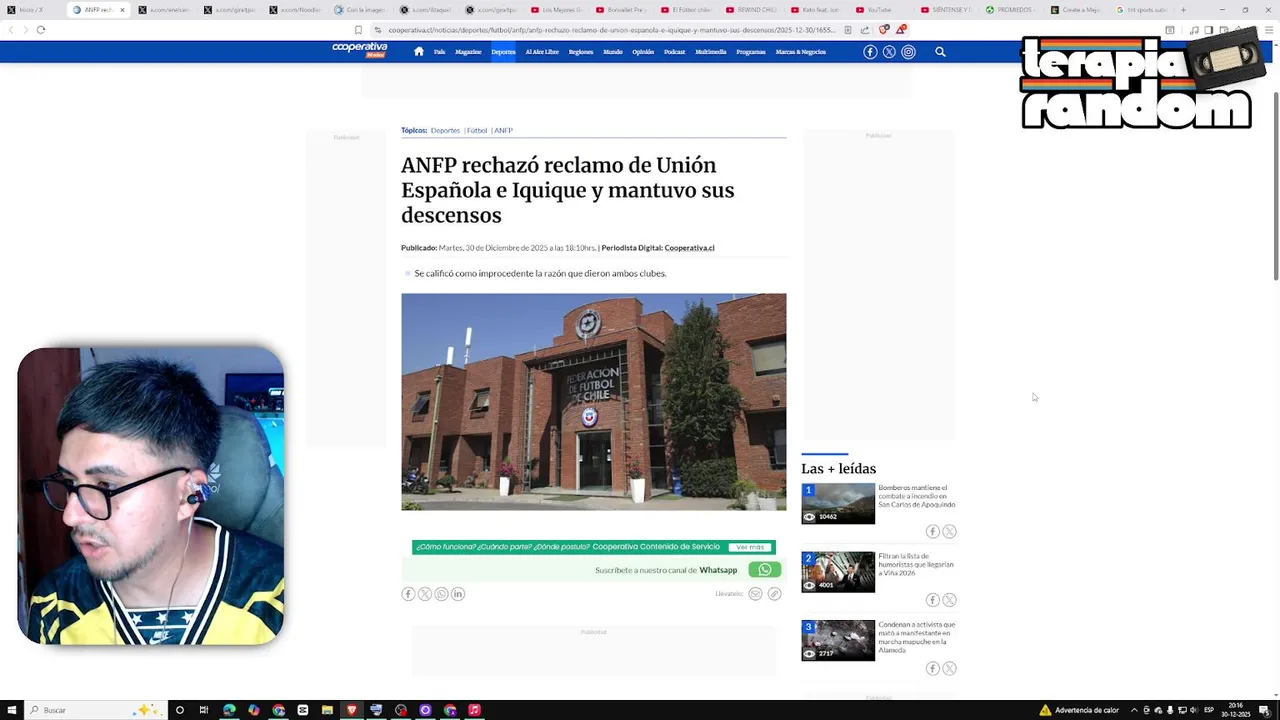
Task: Share Bomberos story on Facebook
Action: [x=932, y=532]
